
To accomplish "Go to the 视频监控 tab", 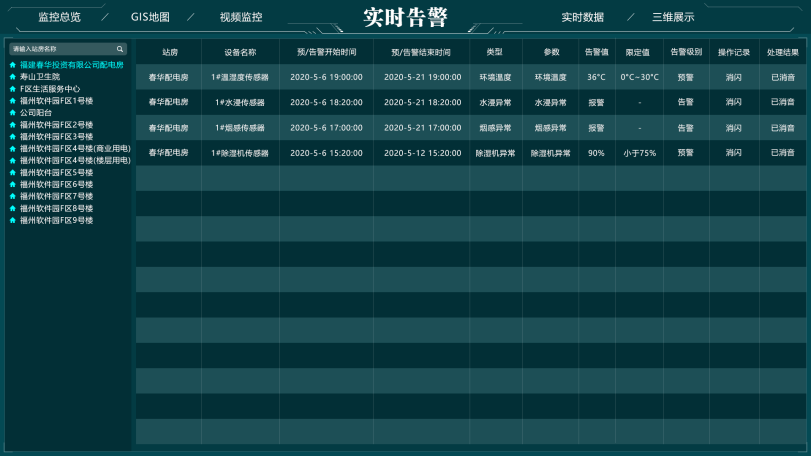I will click(241, 17).
